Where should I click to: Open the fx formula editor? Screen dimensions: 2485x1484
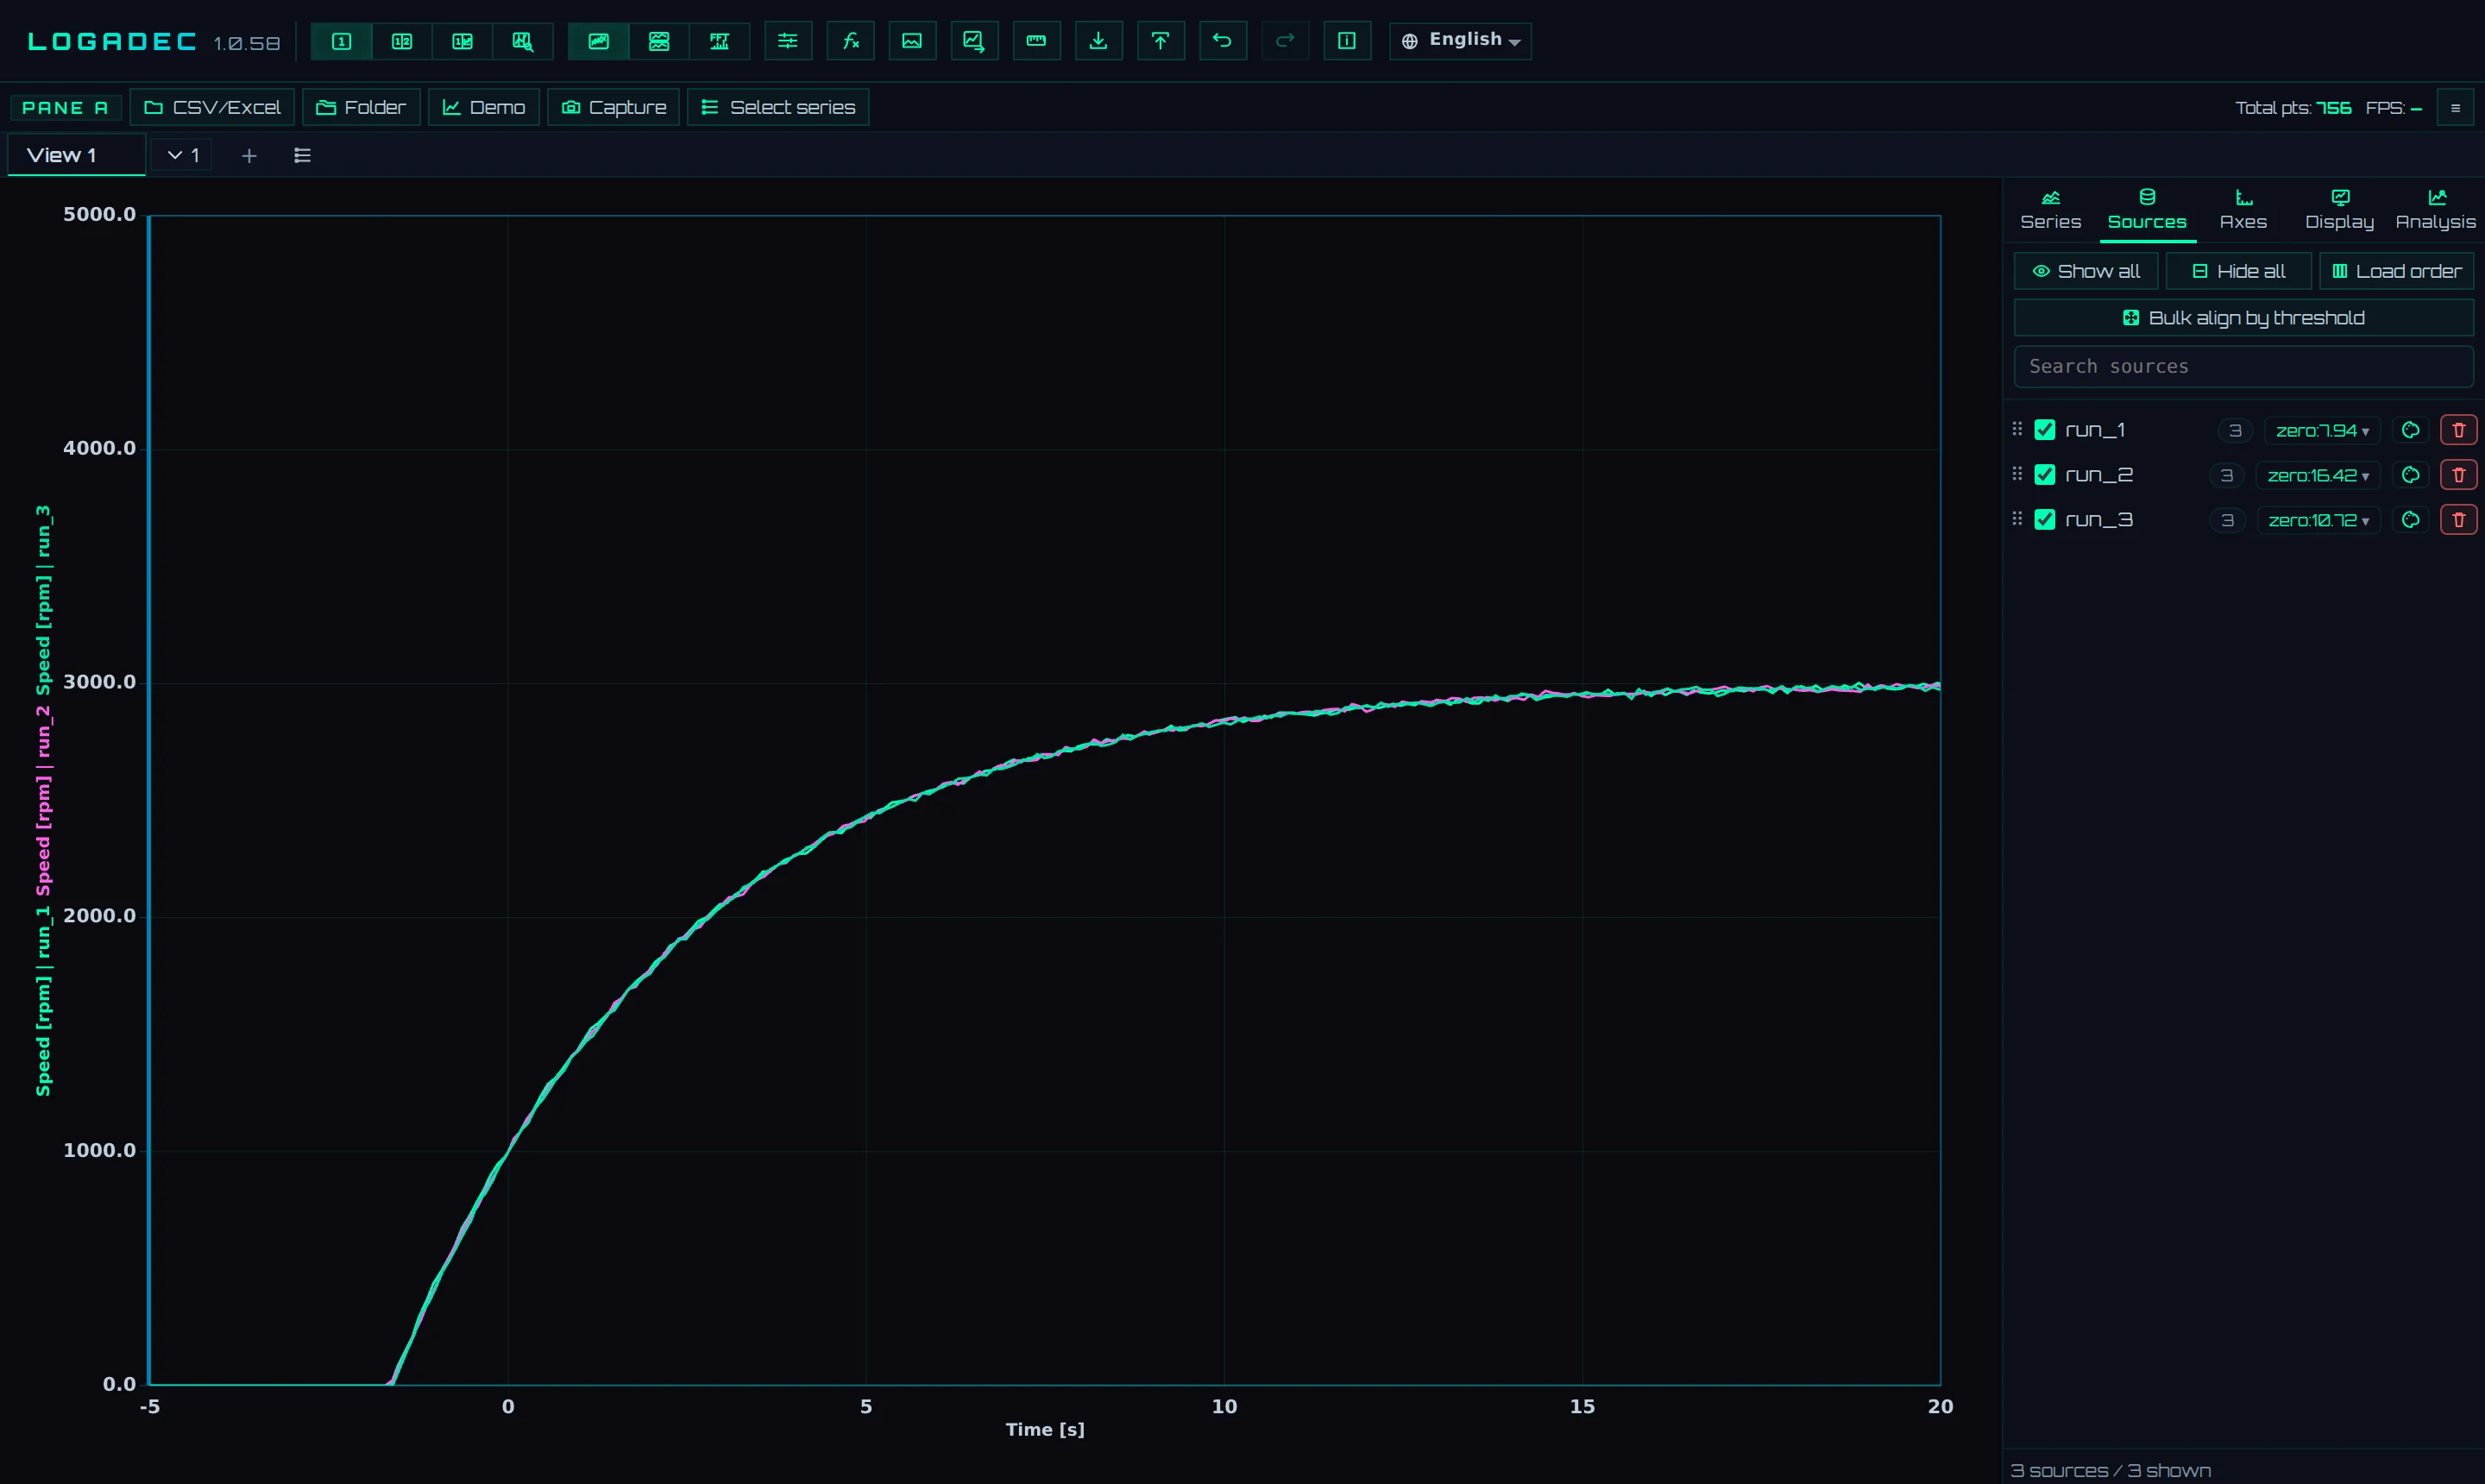tap(851, 41)
